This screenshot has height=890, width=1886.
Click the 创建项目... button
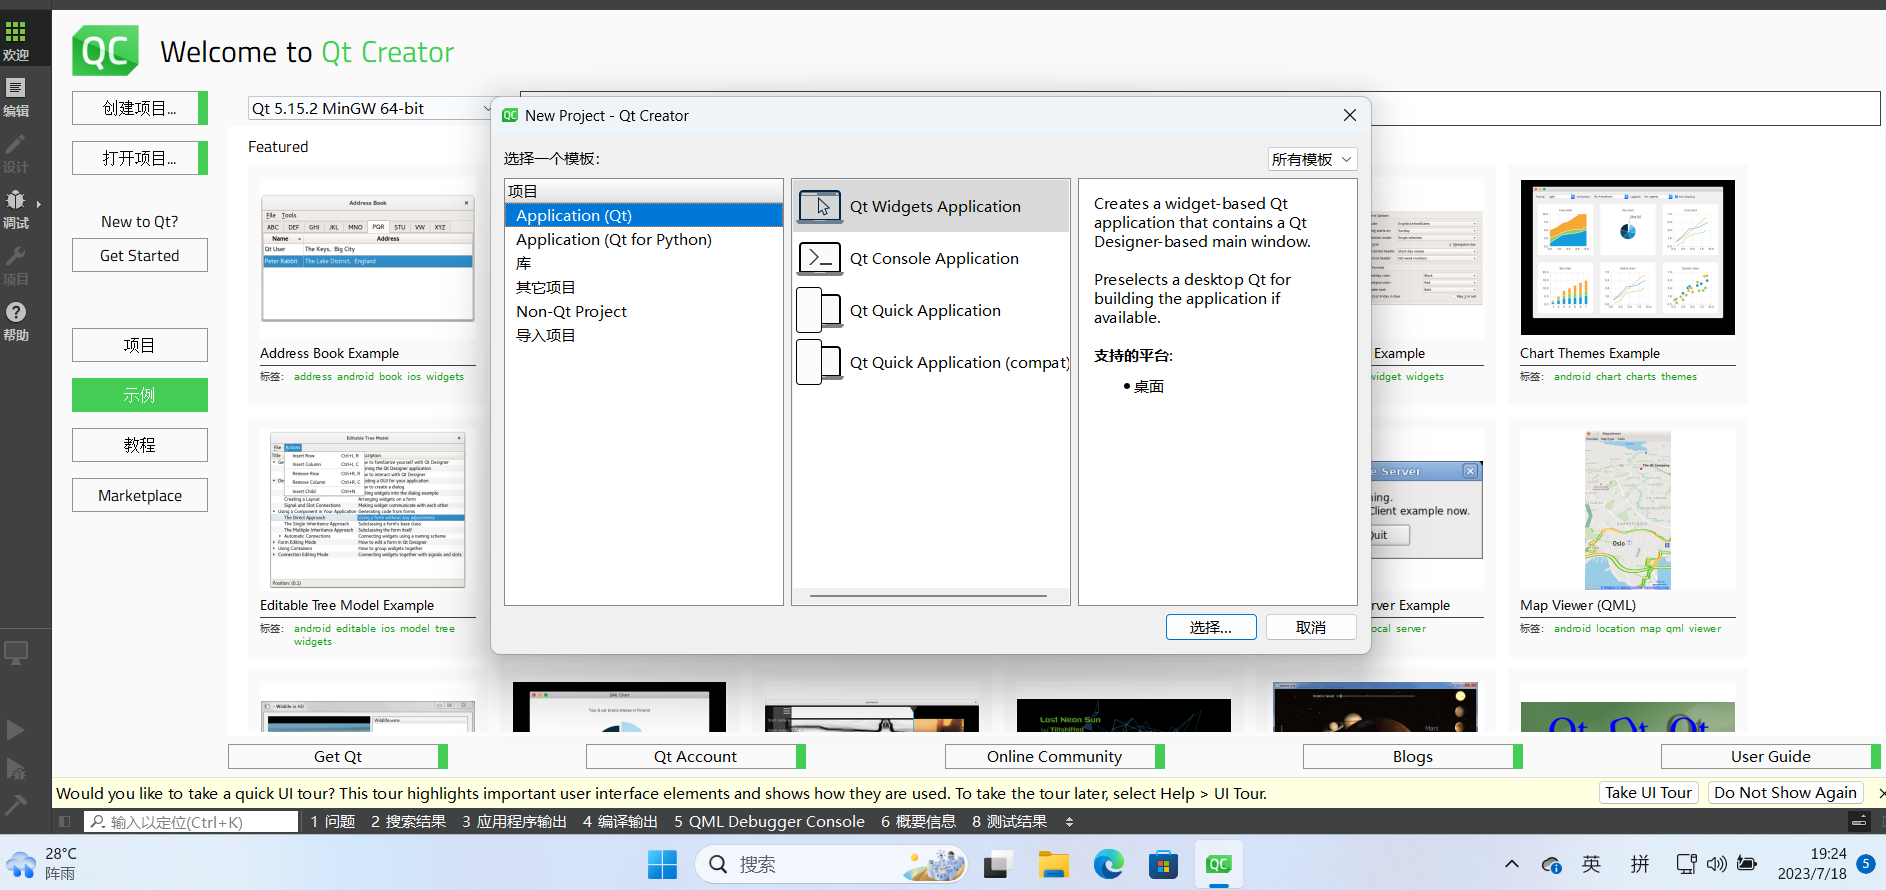click(140, 108)
